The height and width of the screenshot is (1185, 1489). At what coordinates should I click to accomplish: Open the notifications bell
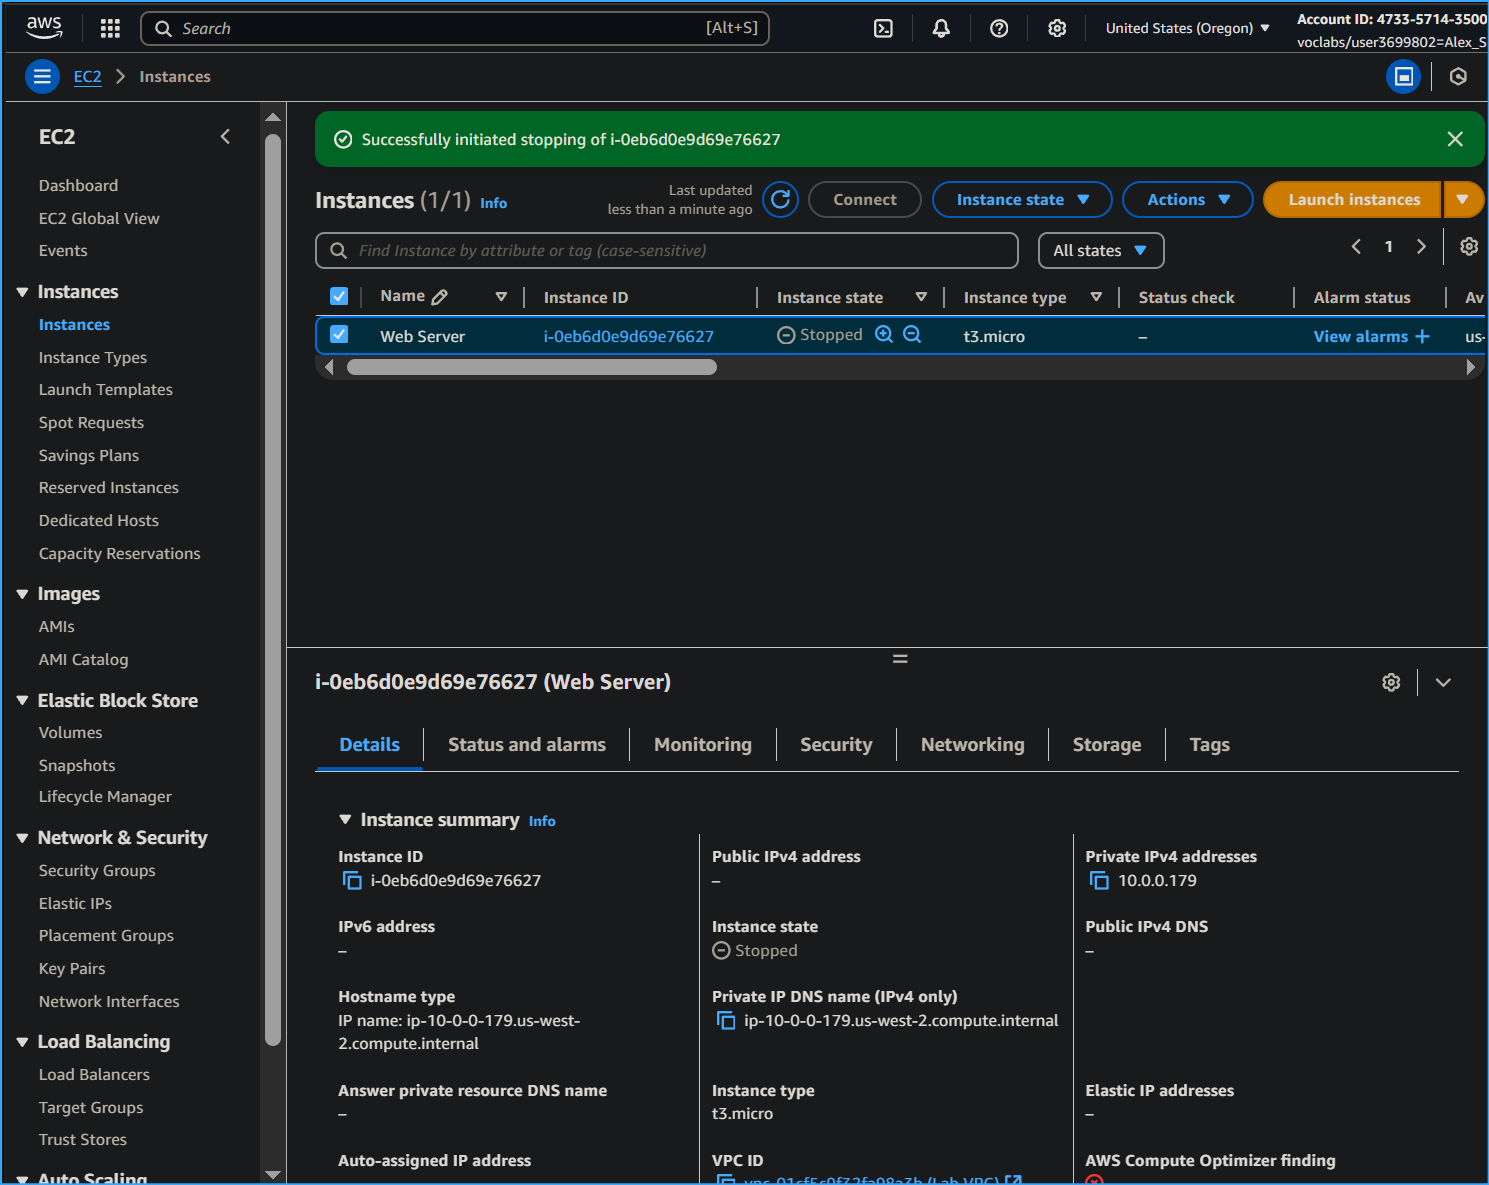(941, 28)
